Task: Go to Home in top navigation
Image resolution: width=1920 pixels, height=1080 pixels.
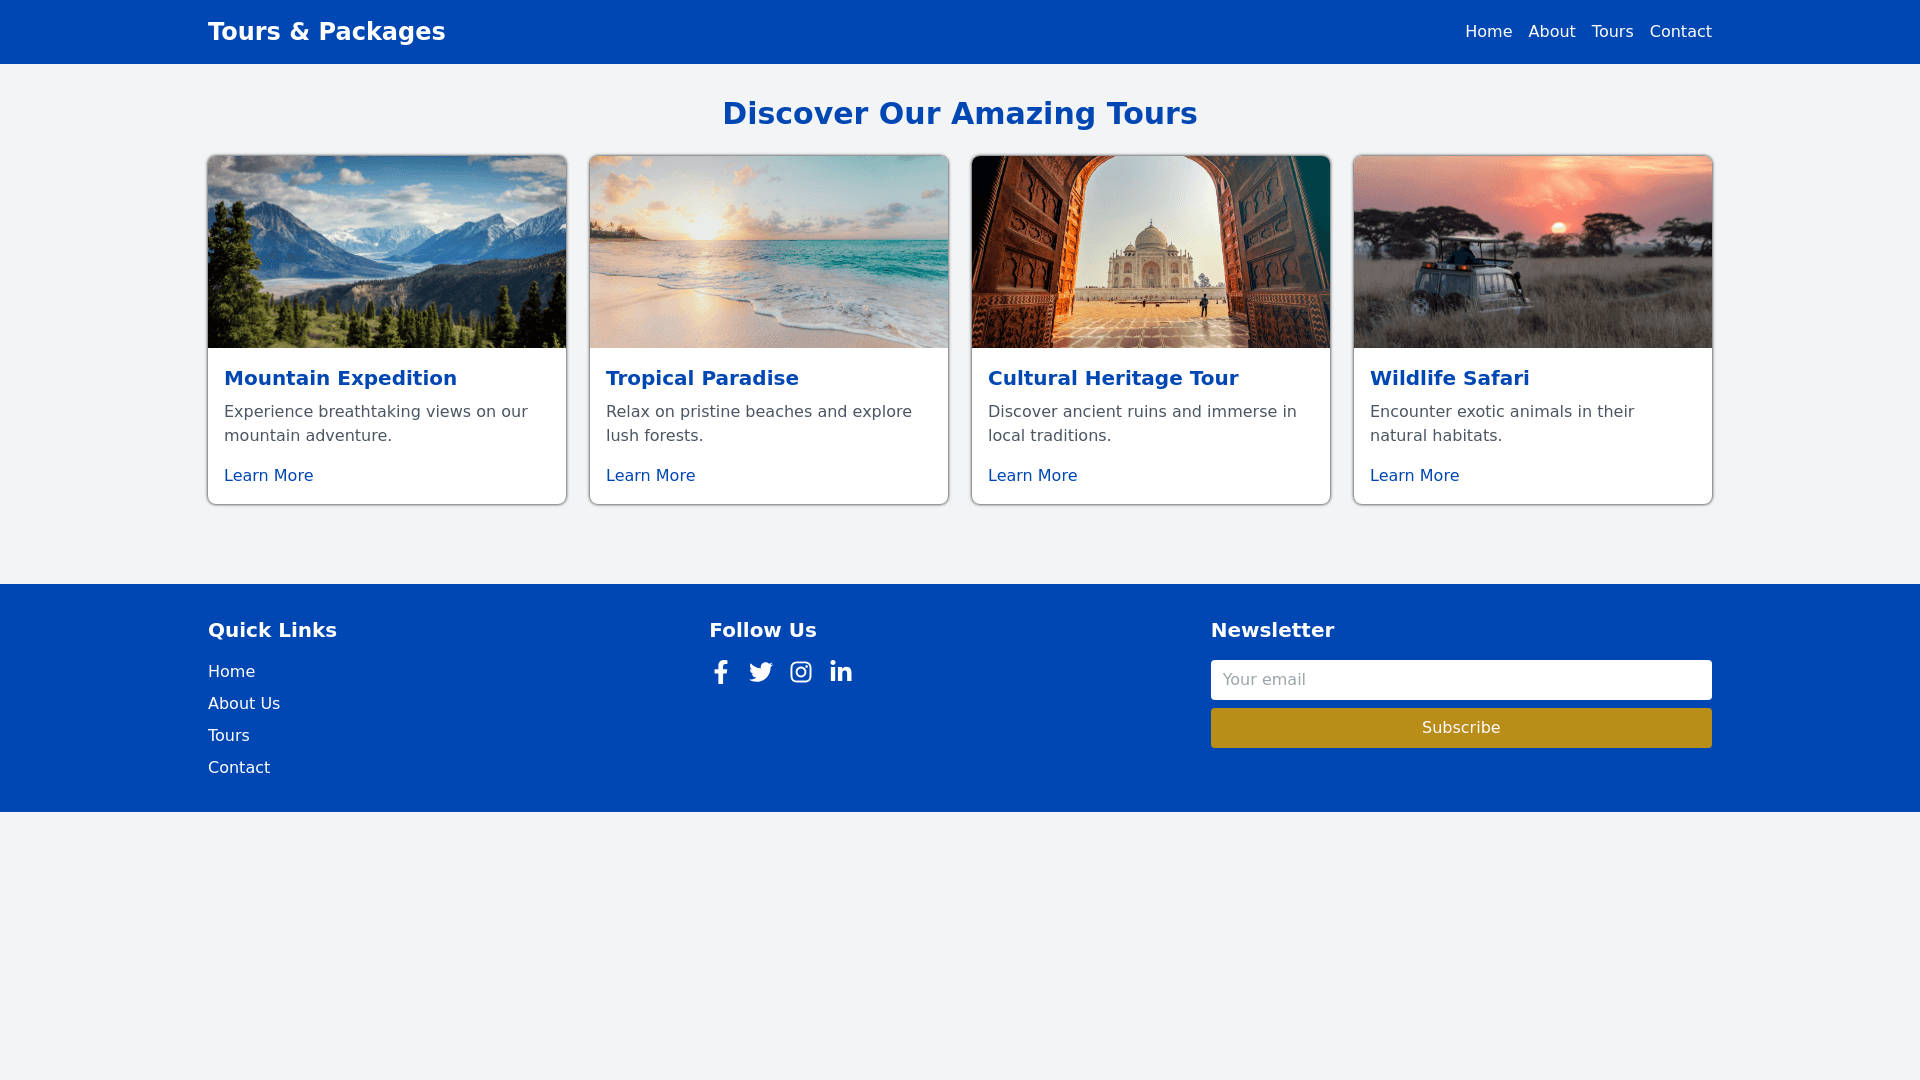Action: coord(1488,32)
